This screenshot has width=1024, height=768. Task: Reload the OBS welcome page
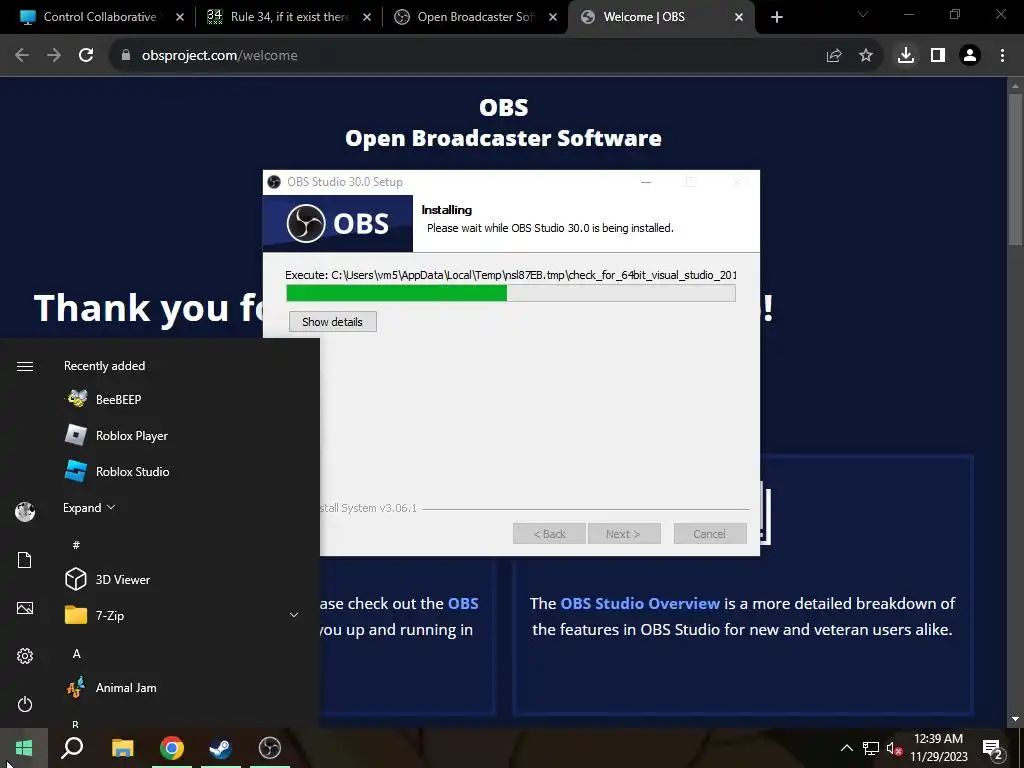[86, 56]
